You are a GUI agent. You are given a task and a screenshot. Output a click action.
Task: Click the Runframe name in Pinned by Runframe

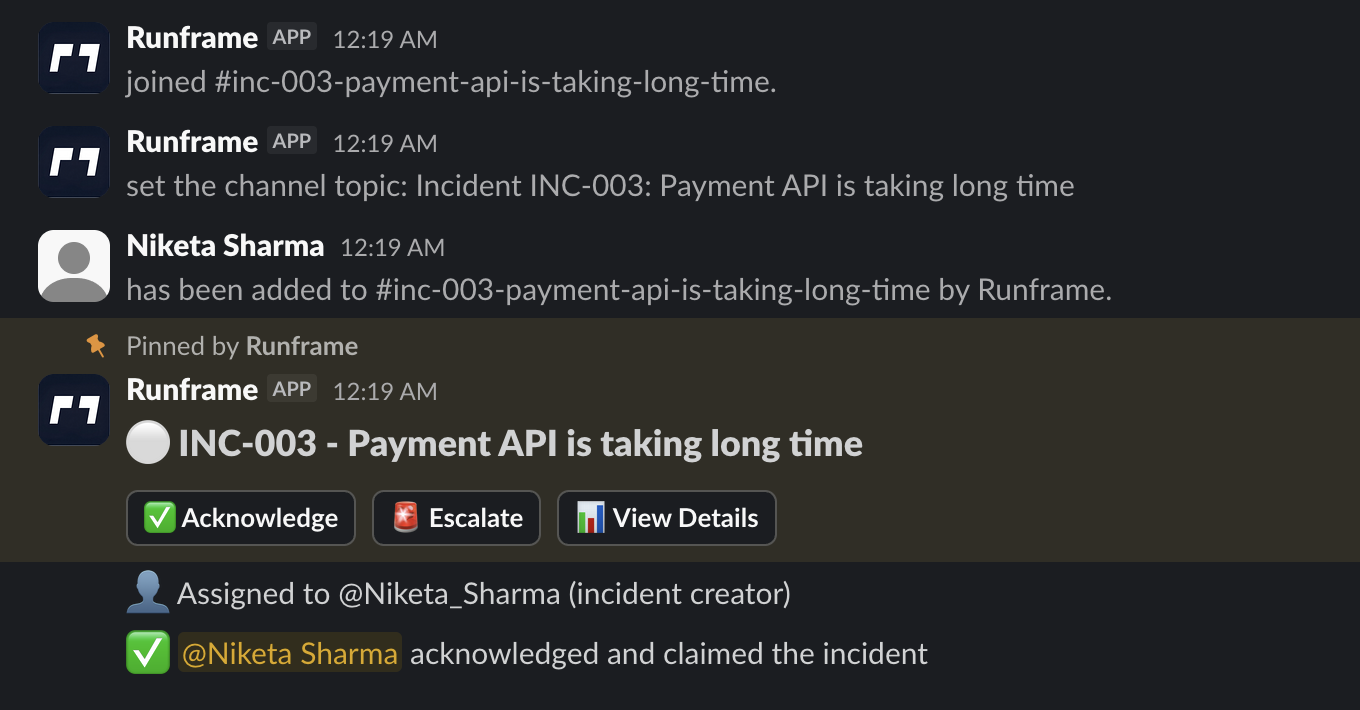pyautogui.click(x=301, y=345)
